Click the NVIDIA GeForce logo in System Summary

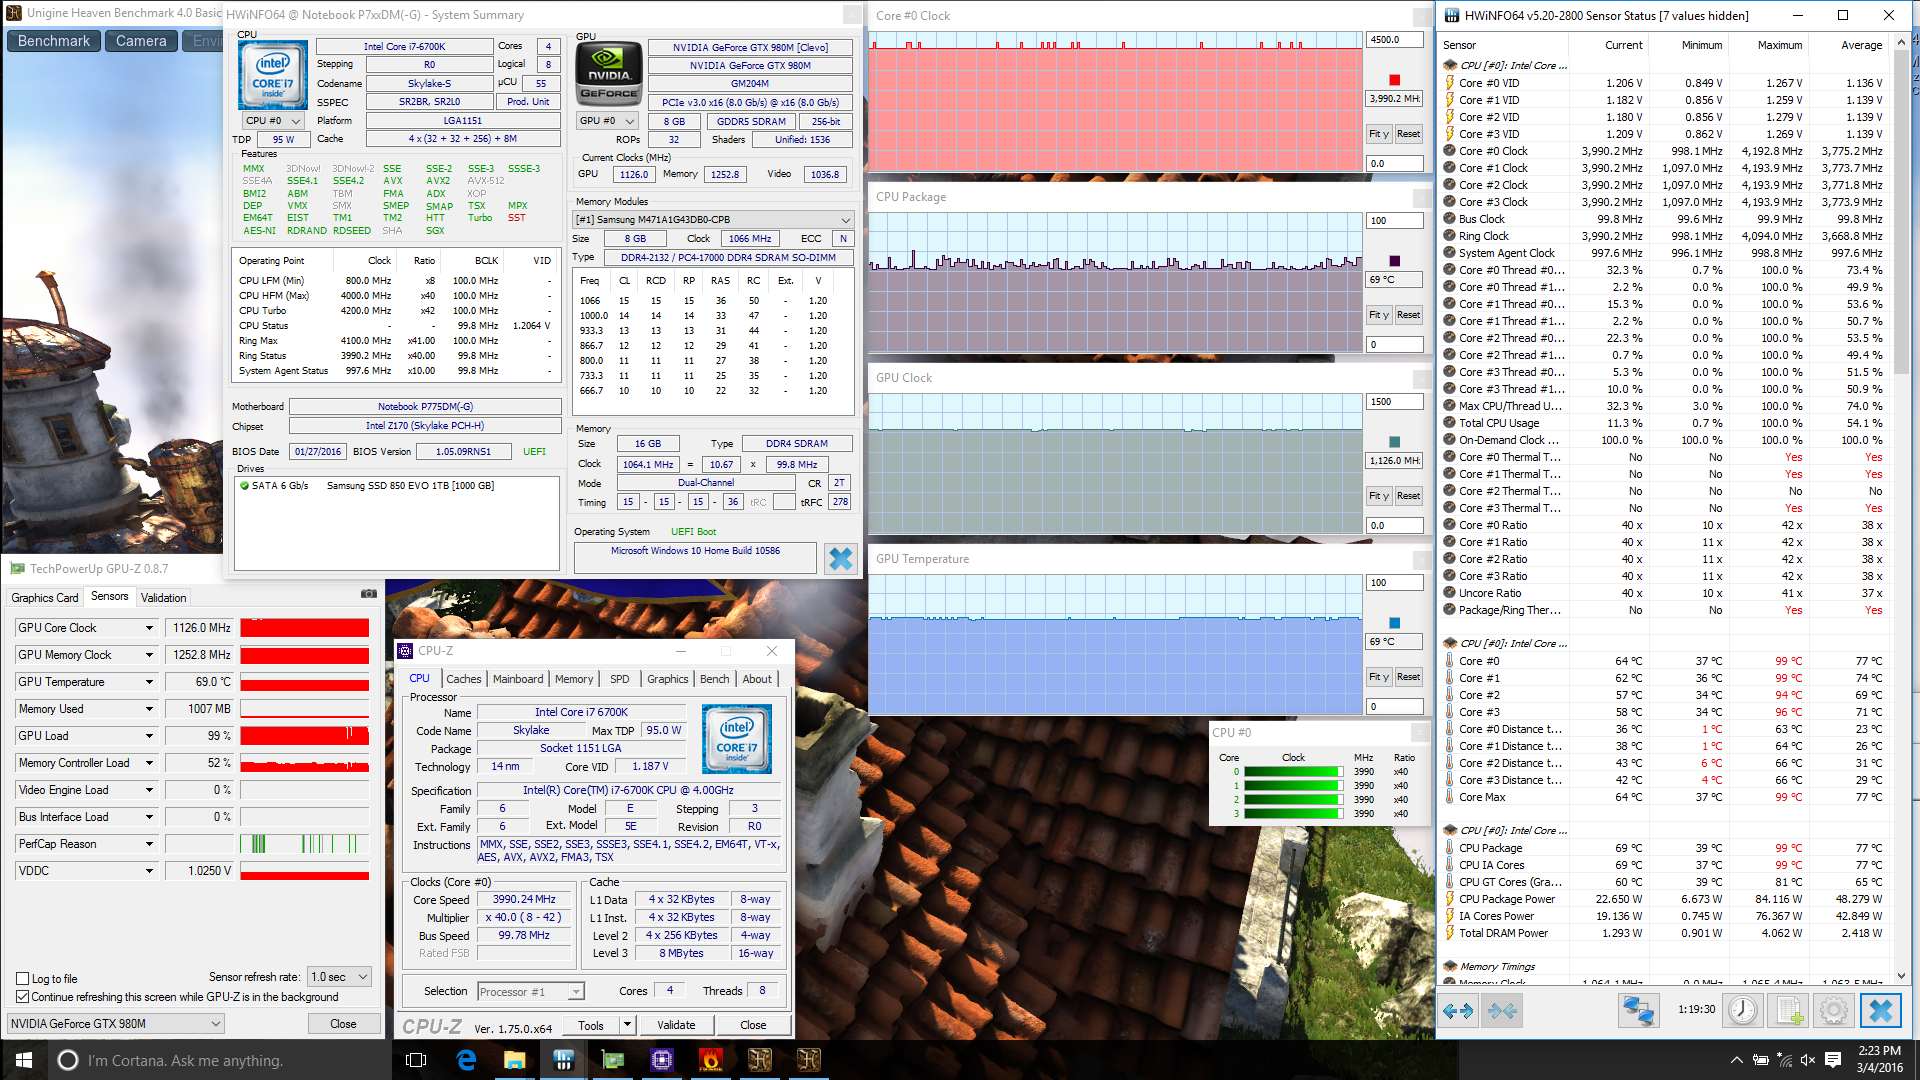coord(609,74)
